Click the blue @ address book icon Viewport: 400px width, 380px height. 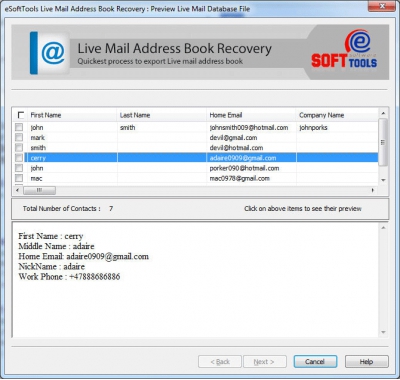[x=49, y=53]
